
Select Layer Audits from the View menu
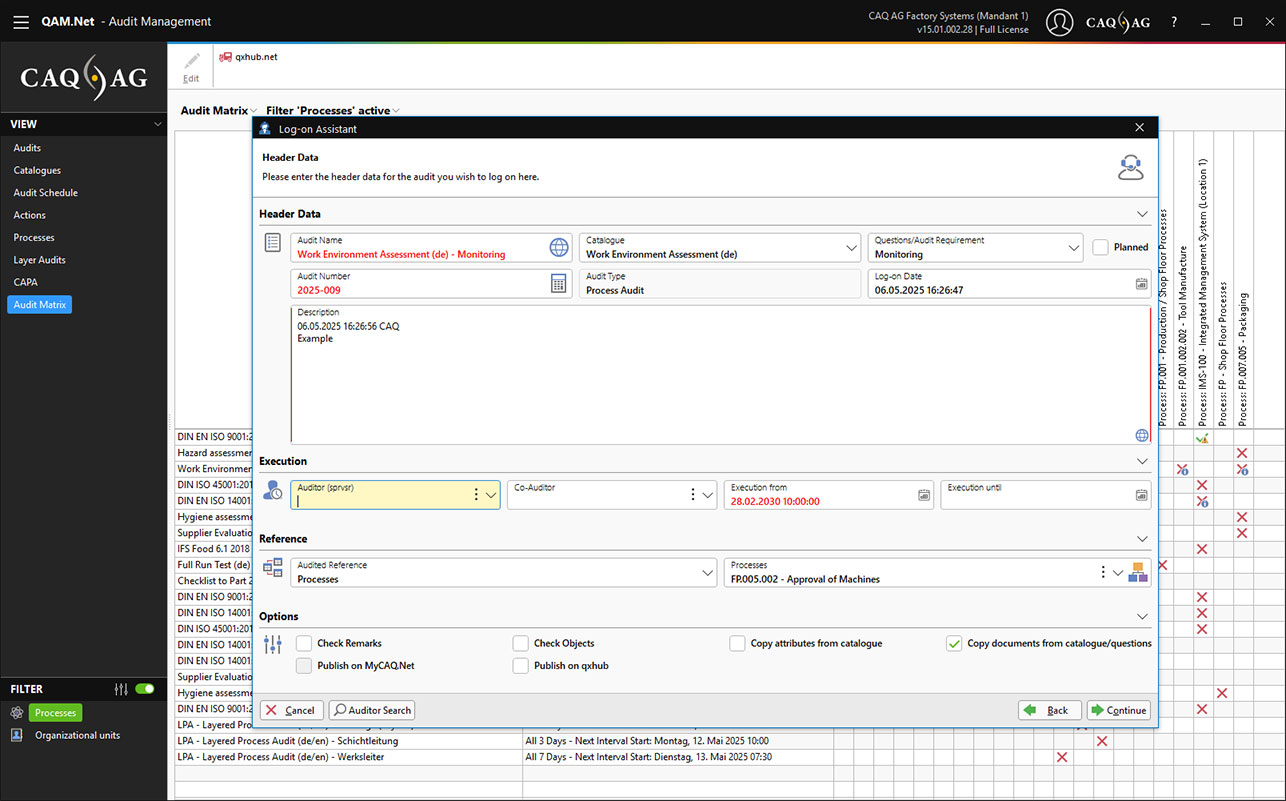(x=39, y=260)
